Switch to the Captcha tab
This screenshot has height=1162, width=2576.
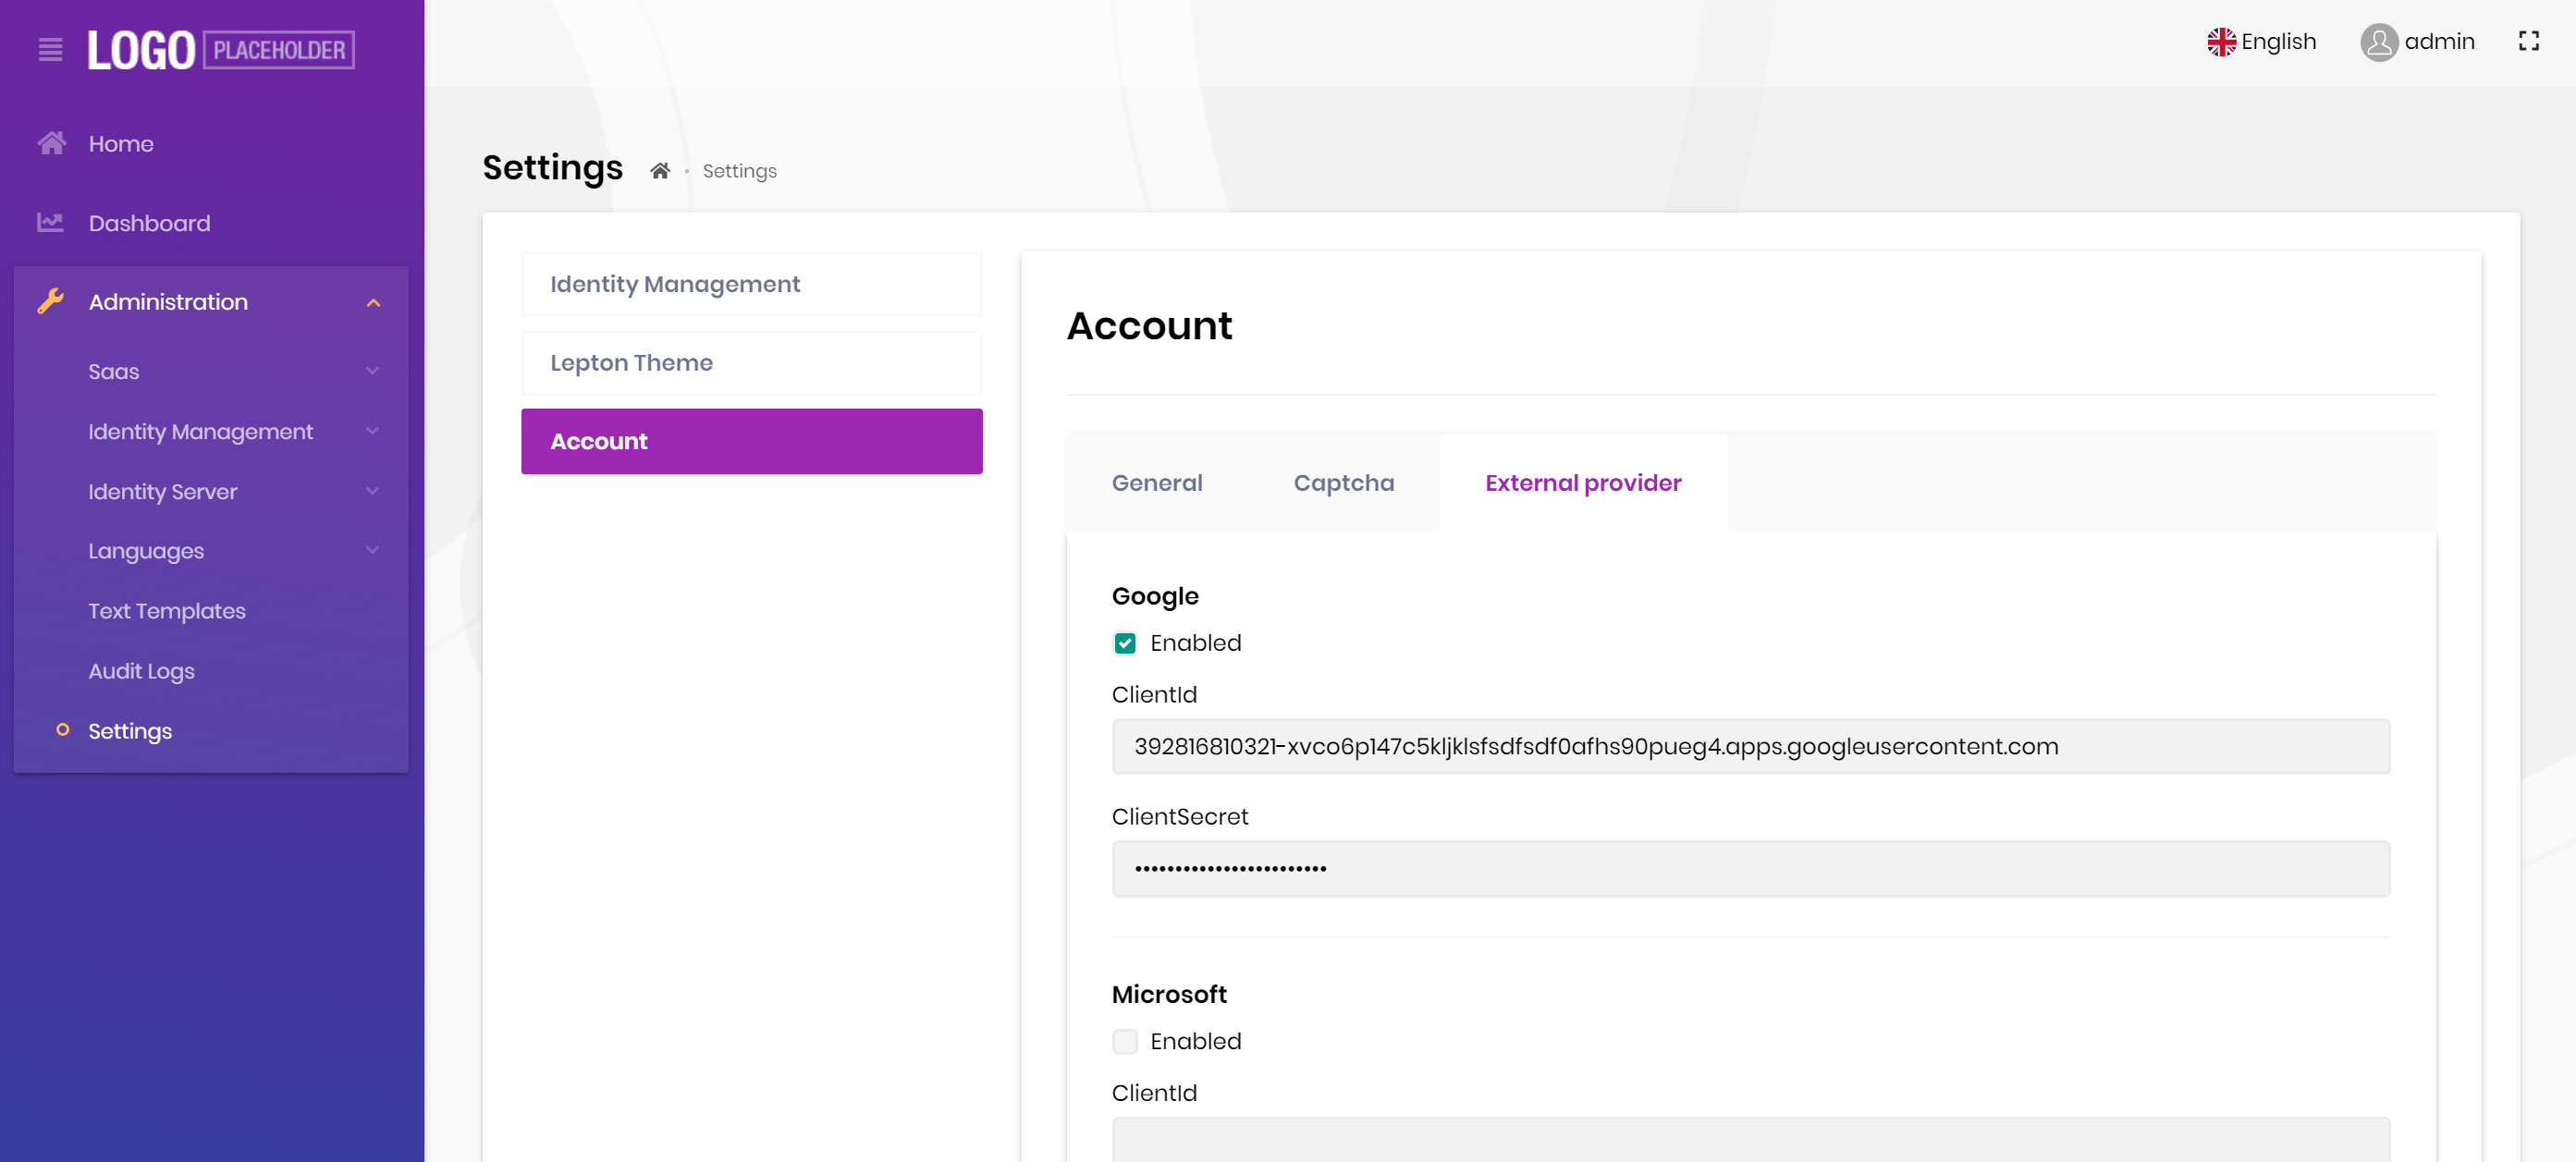[x=1343, y=483]
